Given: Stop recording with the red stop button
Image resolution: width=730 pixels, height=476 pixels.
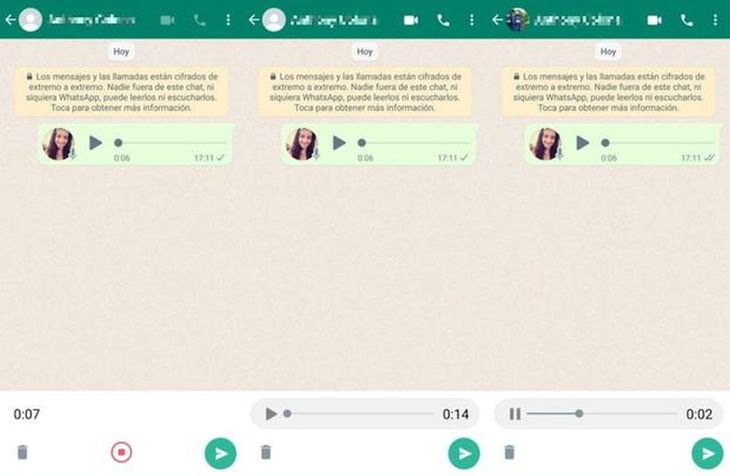Looking at the screenshot, I should (121, 453).
